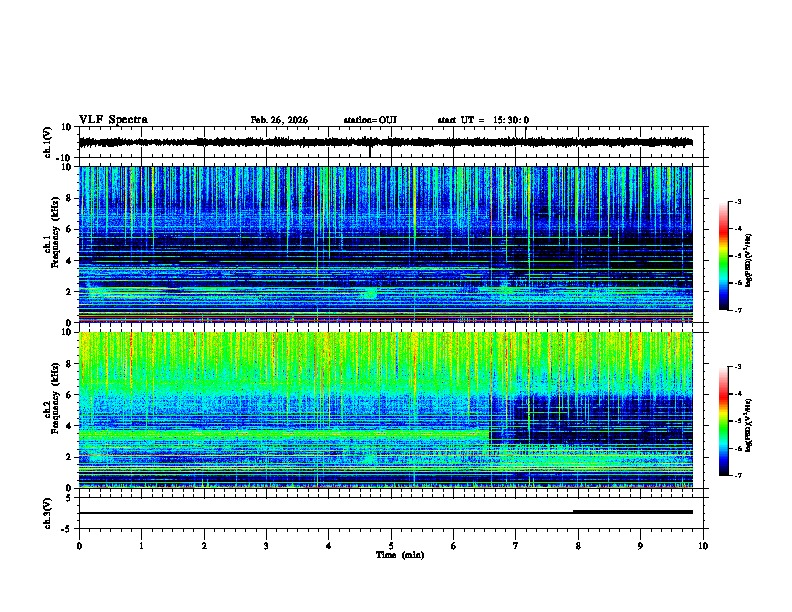The height and width of the screenshot is (612, 792).
Task: Click time axis tick label "1"
Action: (141, 546)
